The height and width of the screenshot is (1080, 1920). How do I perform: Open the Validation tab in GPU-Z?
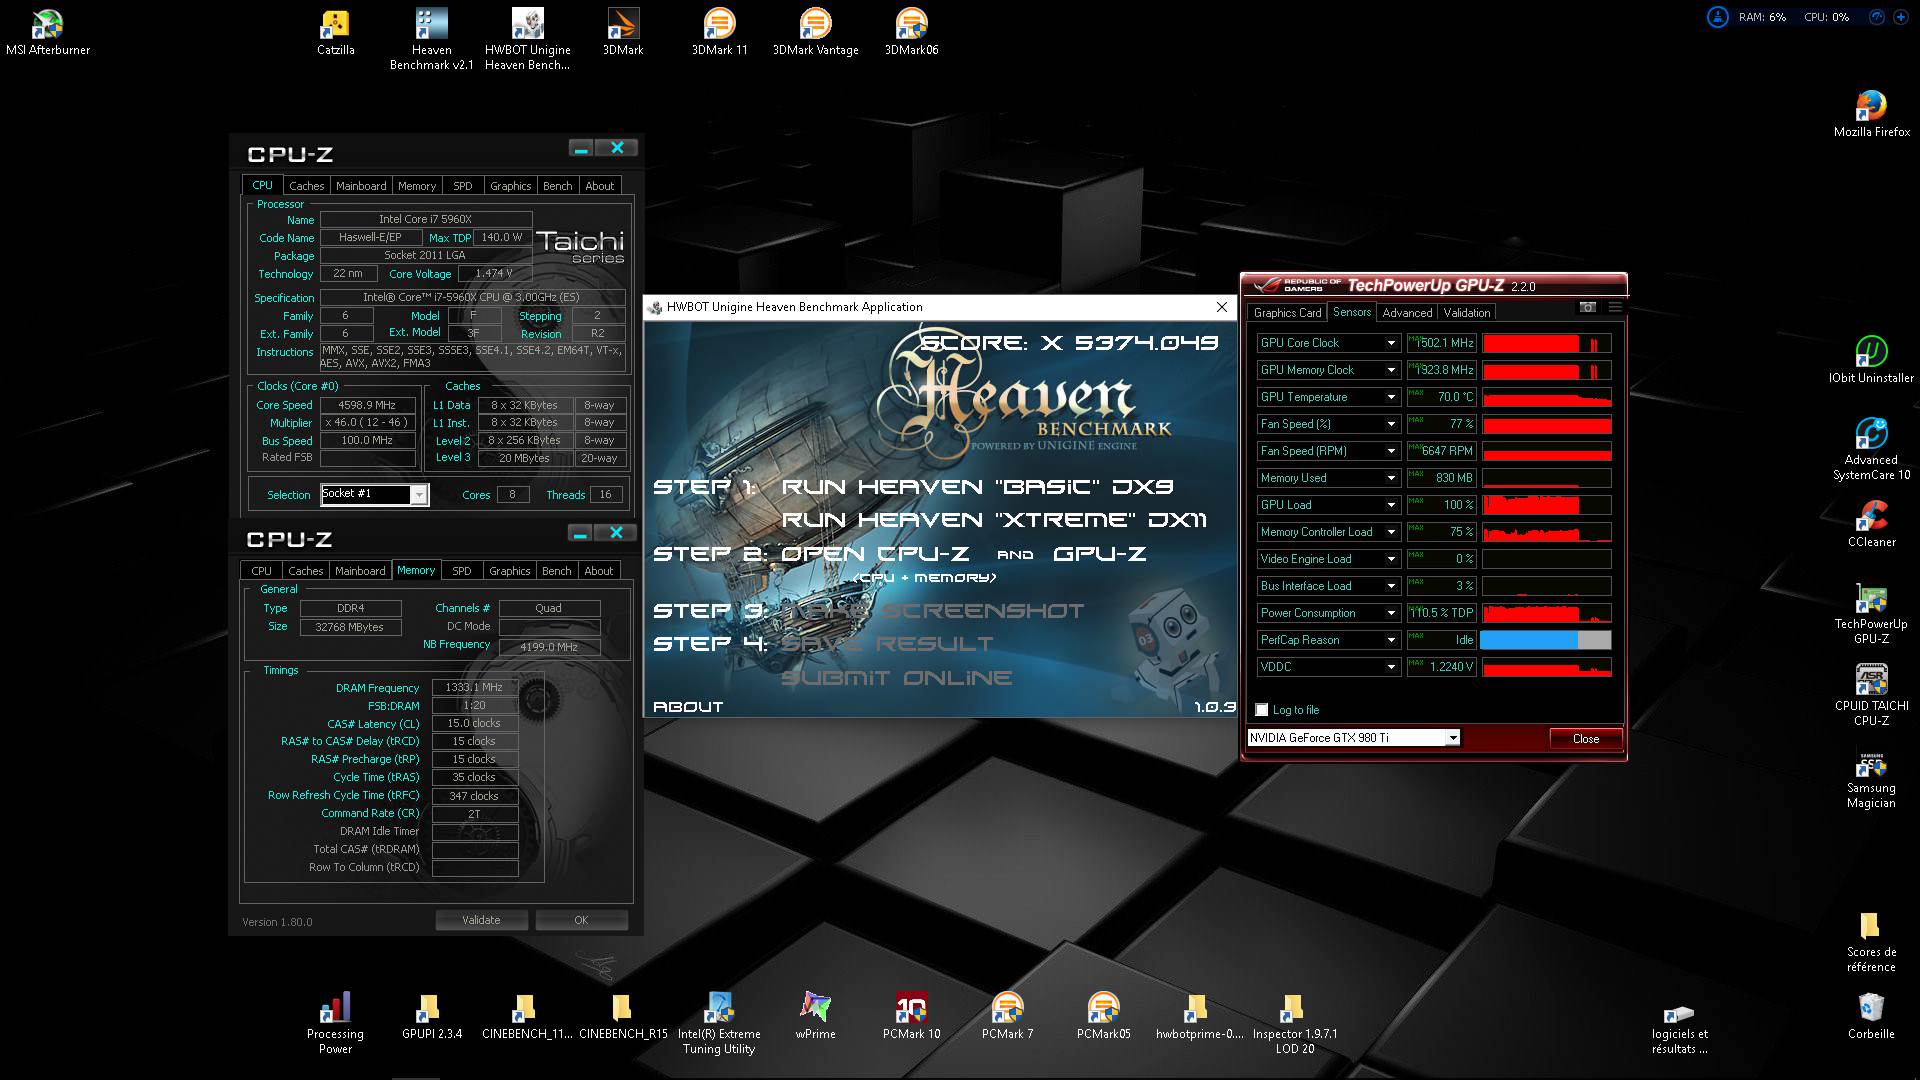point(1467,313)
